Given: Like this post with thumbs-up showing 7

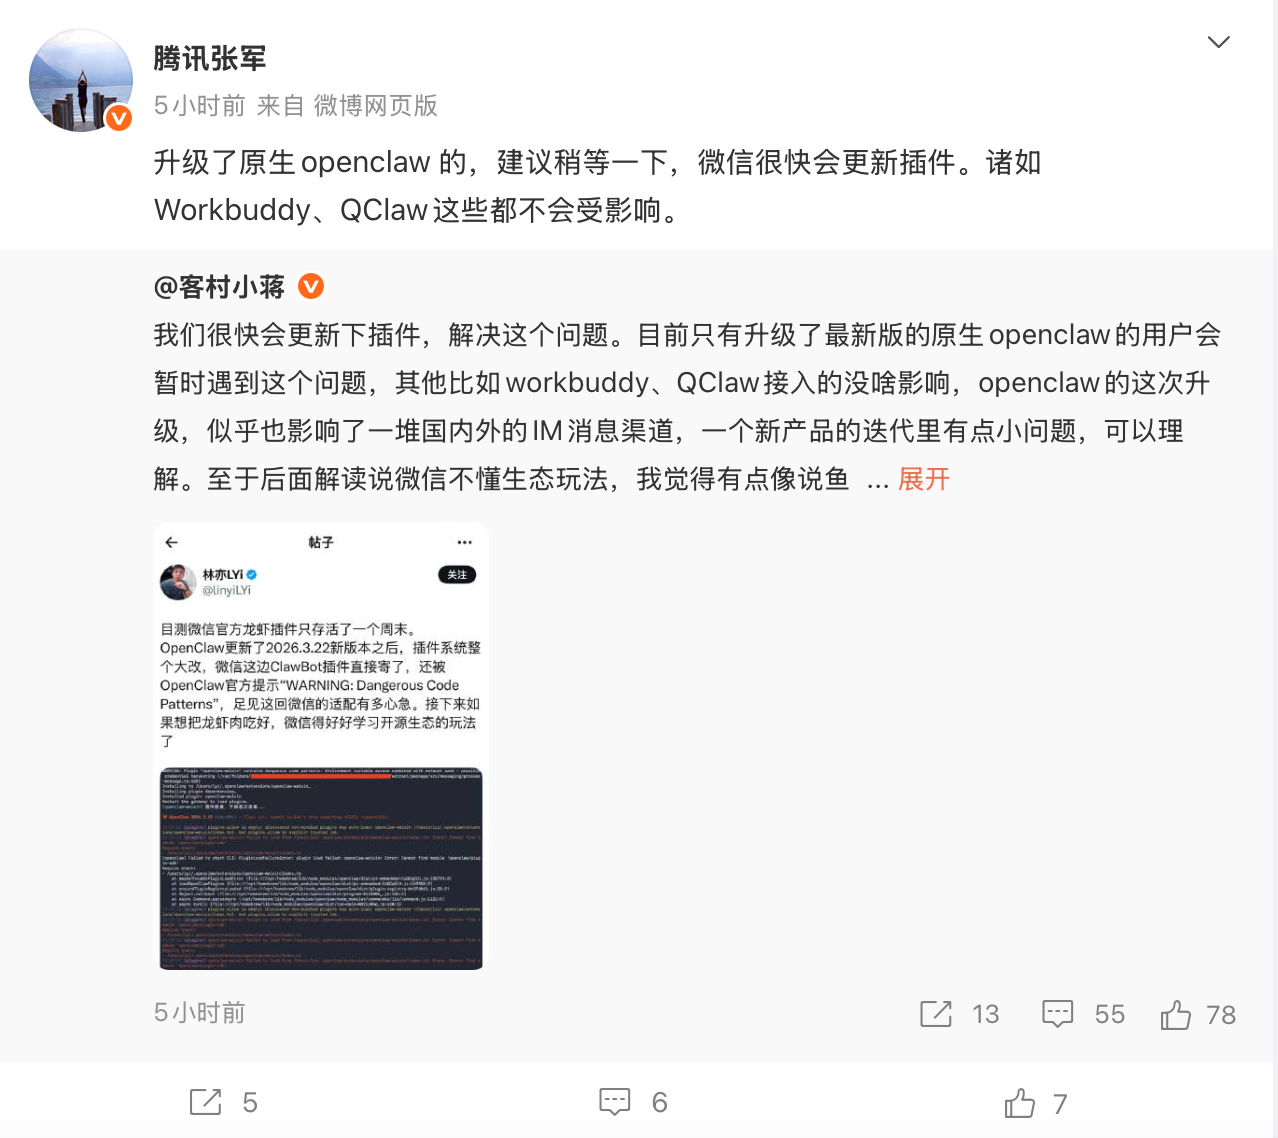Looking at the screenshot, I should click(1036, 1103).
